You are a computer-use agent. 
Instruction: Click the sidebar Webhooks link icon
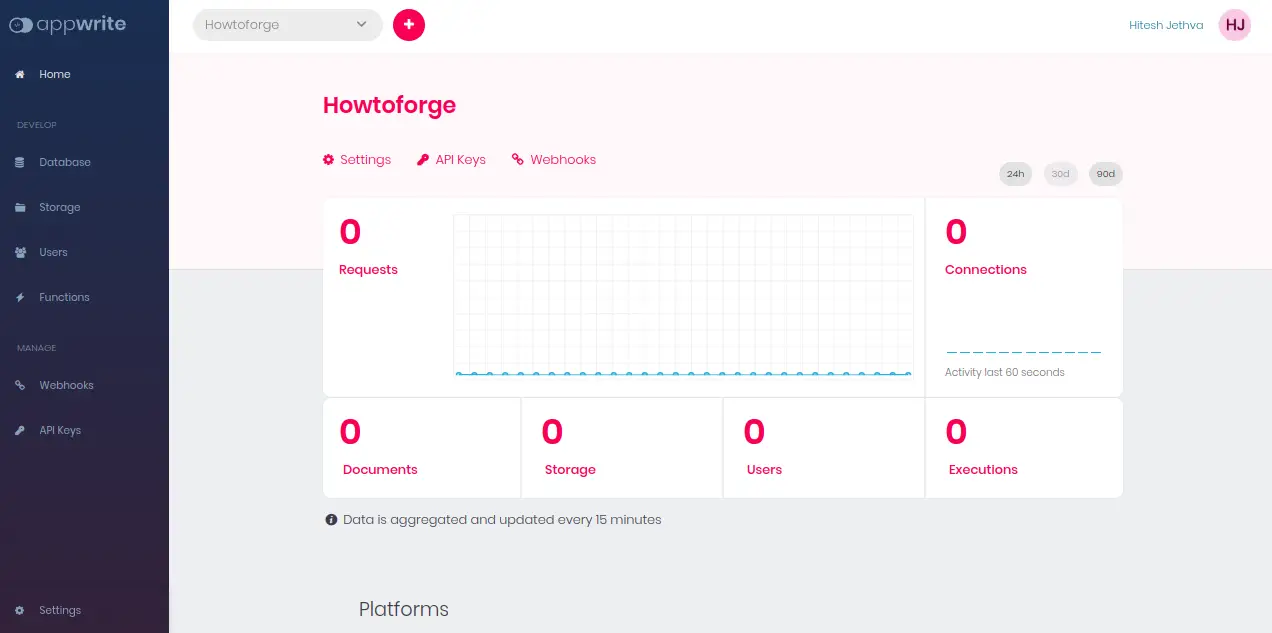[20, 386]
